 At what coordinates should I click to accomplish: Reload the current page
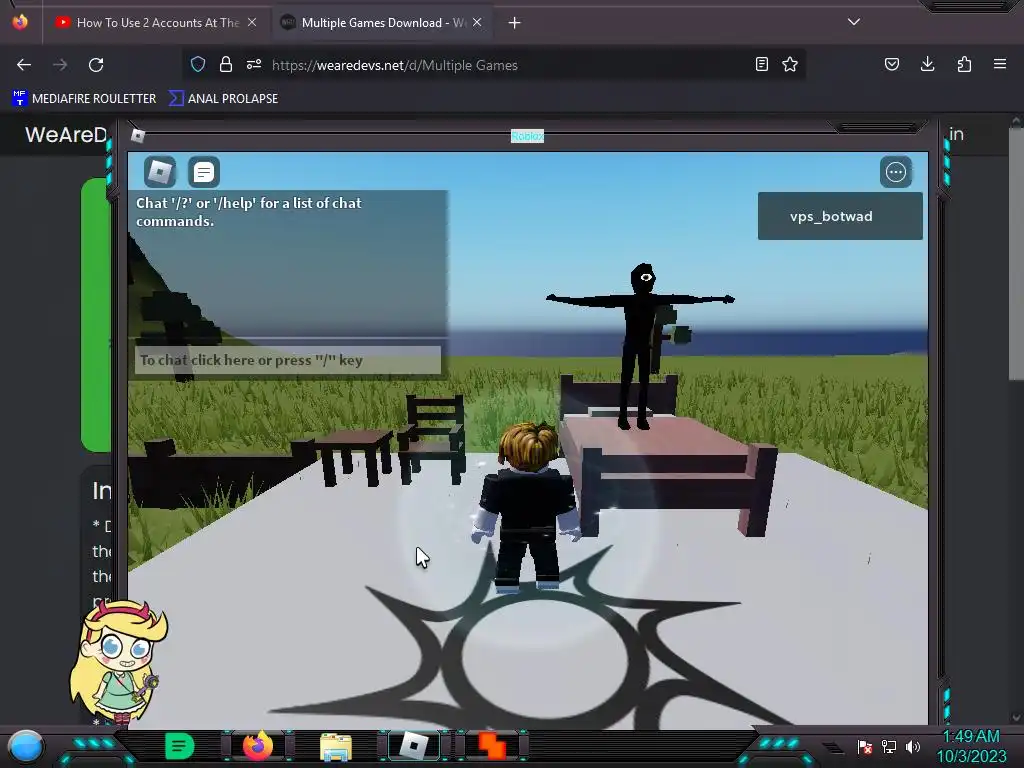pos(96,65)
